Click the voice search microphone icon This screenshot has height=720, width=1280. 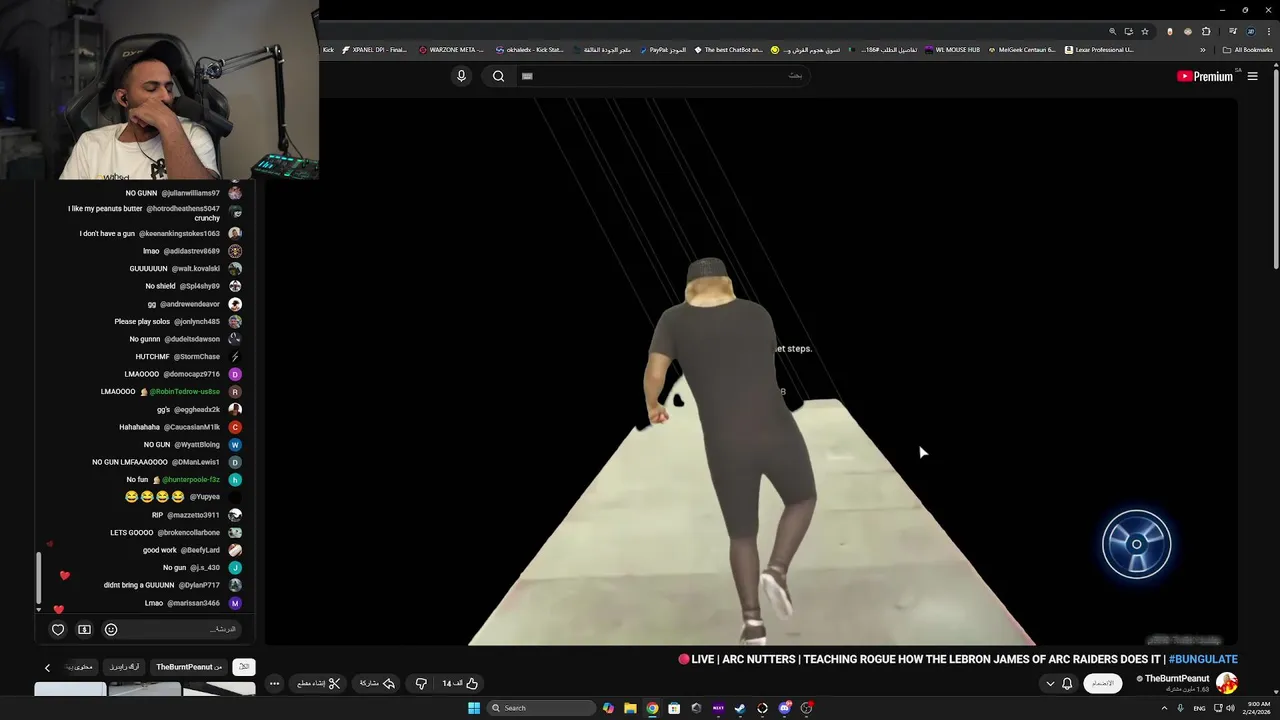(x=461, y=76)
